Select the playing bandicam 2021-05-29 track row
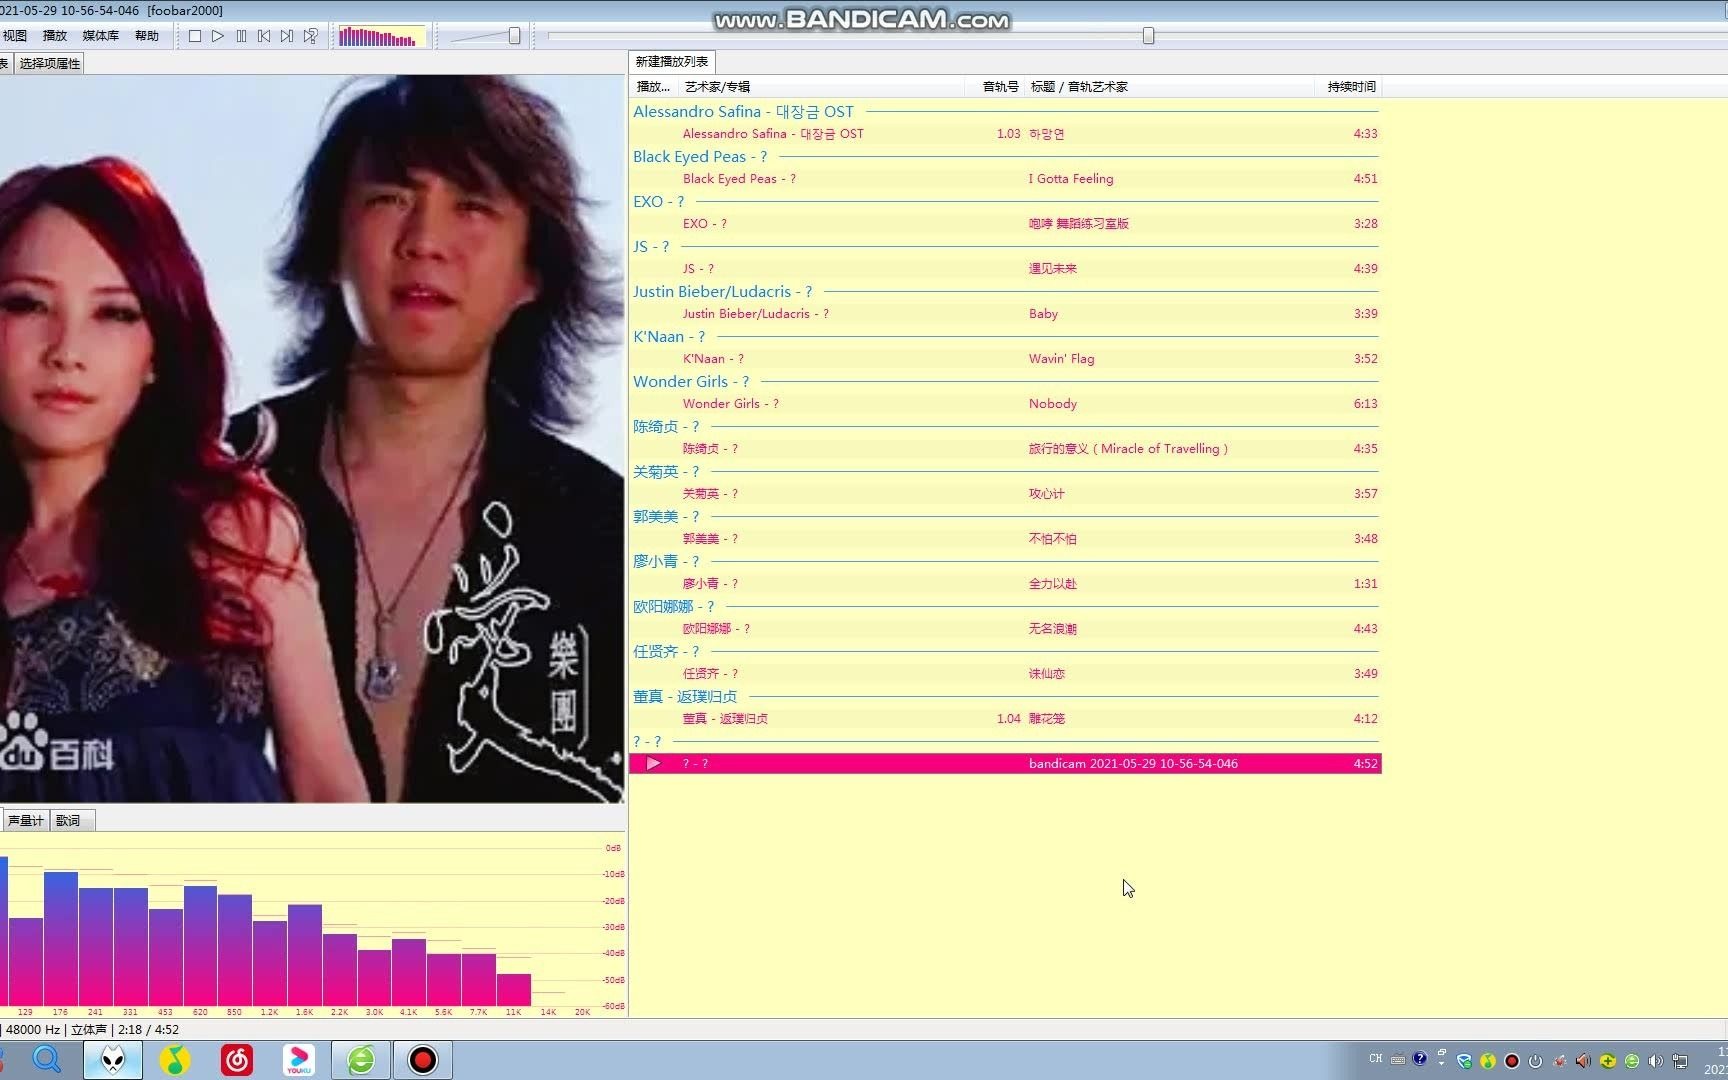 (1005, 764)
